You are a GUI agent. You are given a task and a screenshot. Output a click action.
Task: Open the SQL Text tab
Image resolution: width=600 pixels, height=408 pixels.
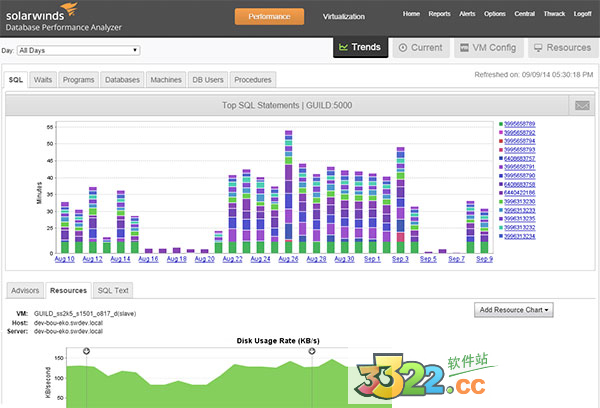[x=113, y=290]
